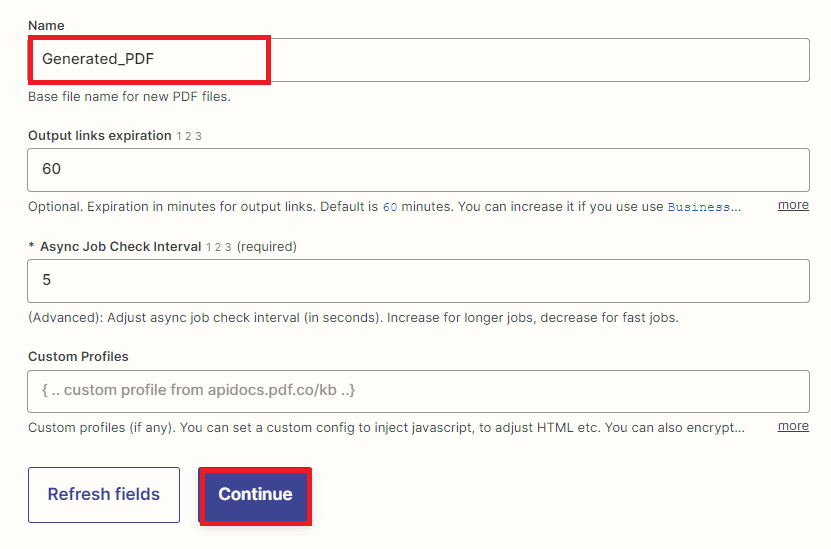Click the Output links expiration field
The width and height of the screenshot is (831, 549).
pos(418,170)
